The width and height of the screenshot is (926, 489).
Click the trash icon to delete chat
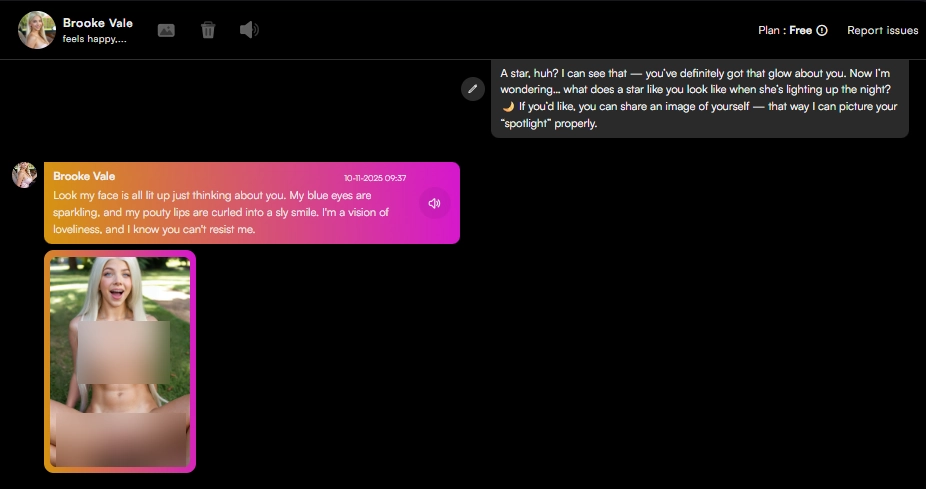pos(208,30)
